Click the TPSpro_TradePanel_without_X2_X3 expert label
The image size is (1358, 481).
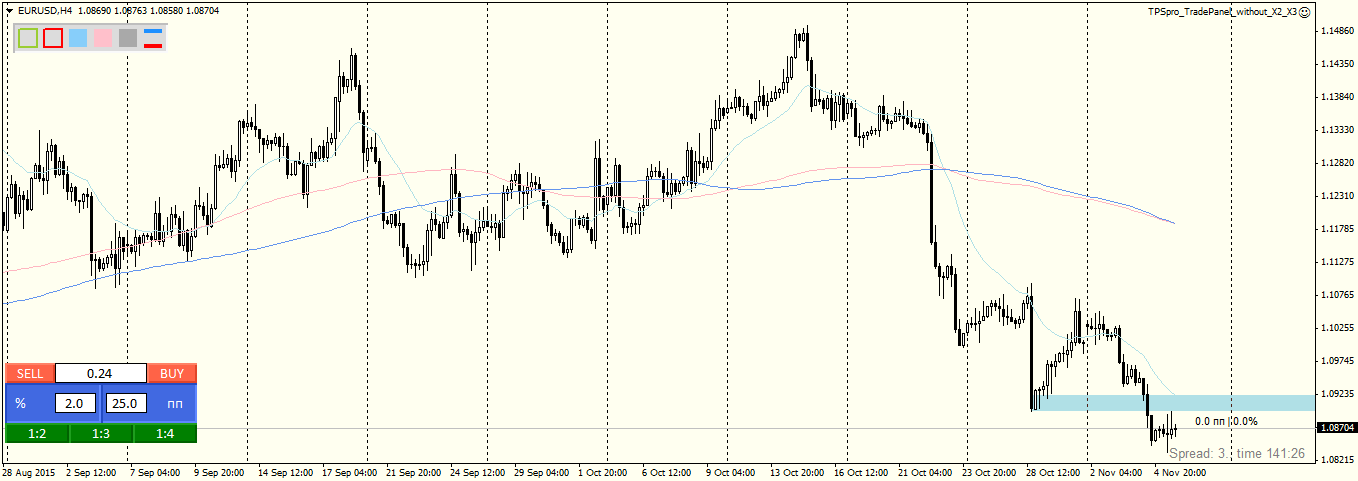point(1222,11)
